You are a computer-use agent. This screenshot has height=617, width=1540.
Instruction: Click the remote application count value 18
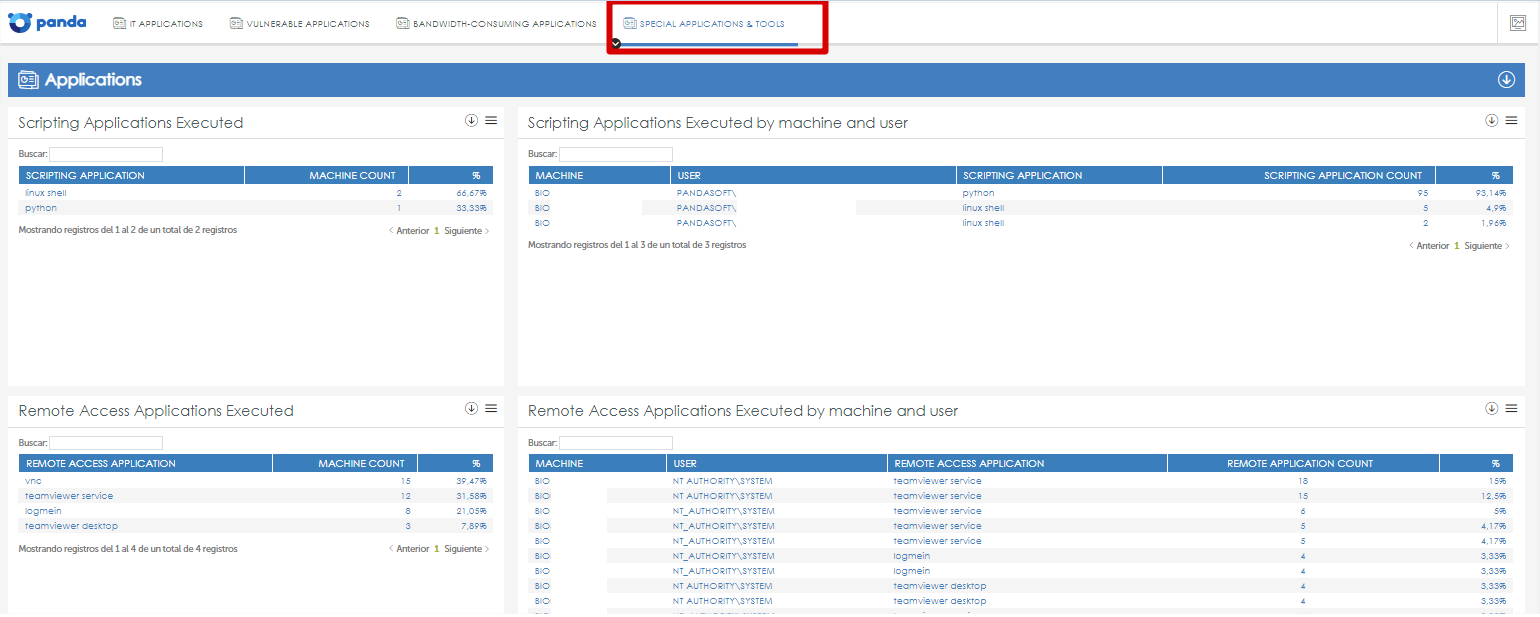1302,481
